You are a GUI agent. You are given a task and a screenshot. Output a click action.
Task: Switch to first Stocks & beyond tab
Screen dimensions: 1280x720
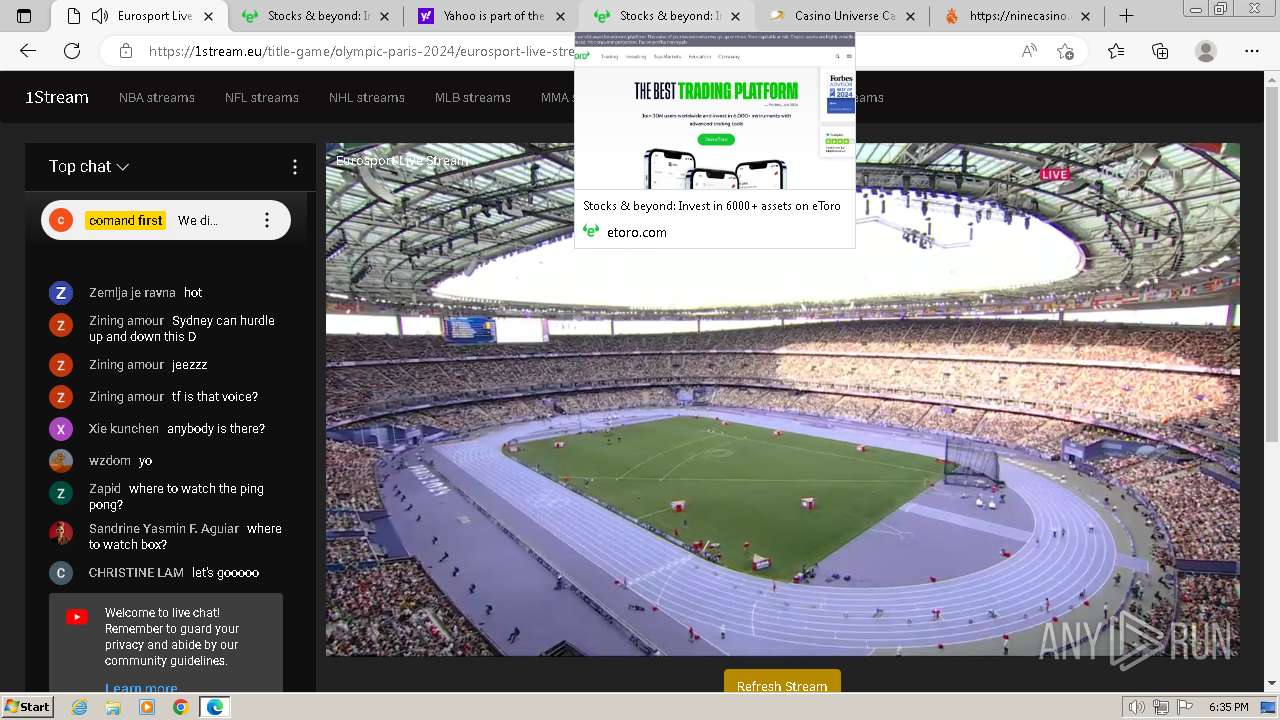tap(317, 16)
